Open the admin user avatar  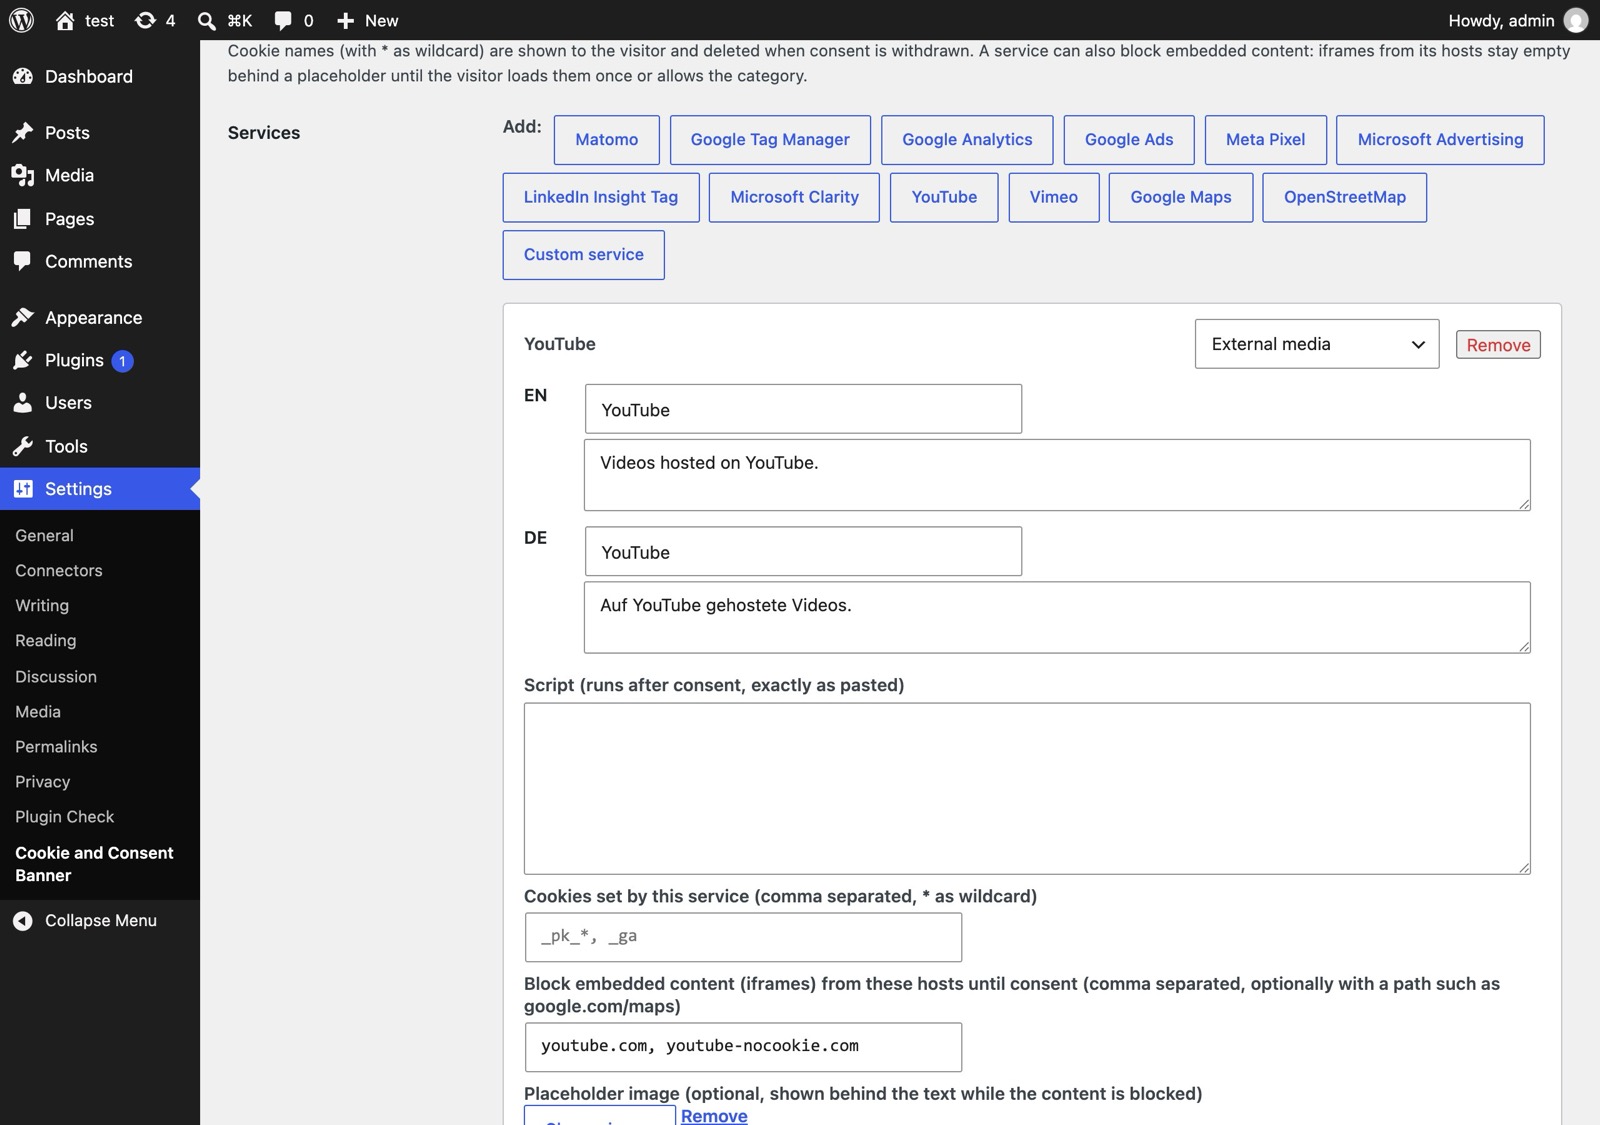click(x=1576, y=20)
